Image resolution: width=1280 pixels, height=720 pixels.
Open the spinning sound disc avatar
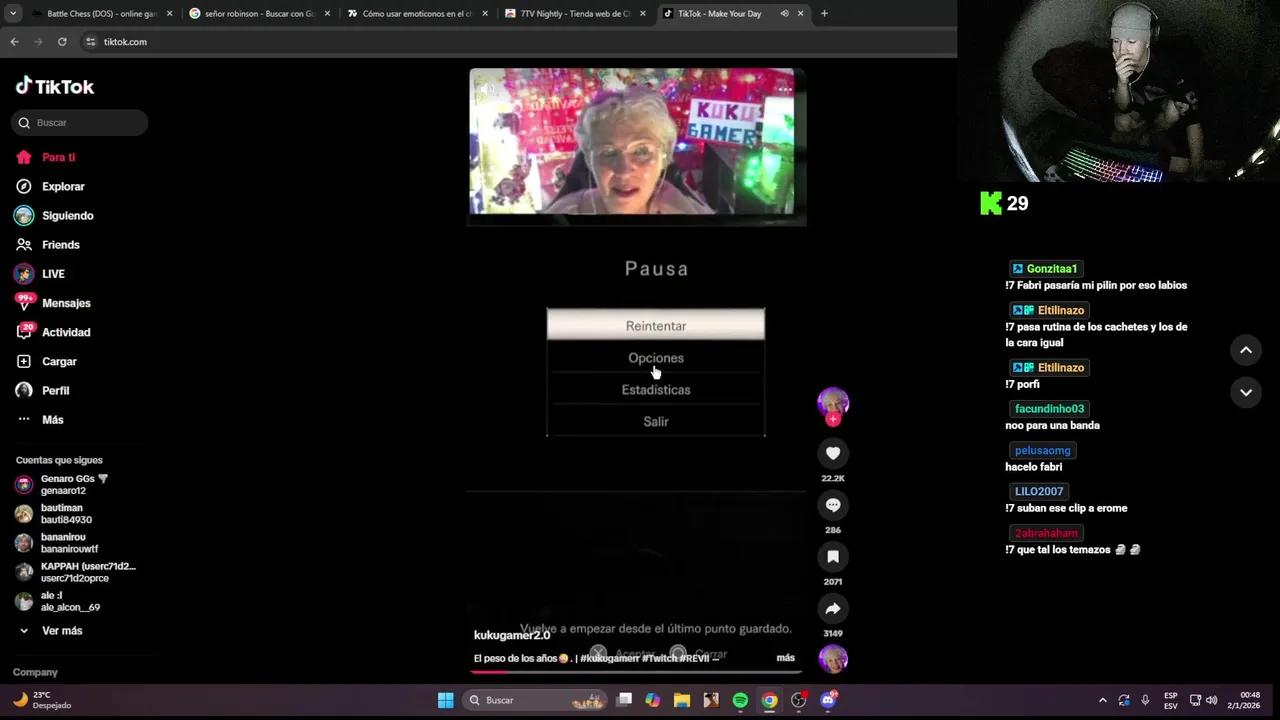[833, 659]
